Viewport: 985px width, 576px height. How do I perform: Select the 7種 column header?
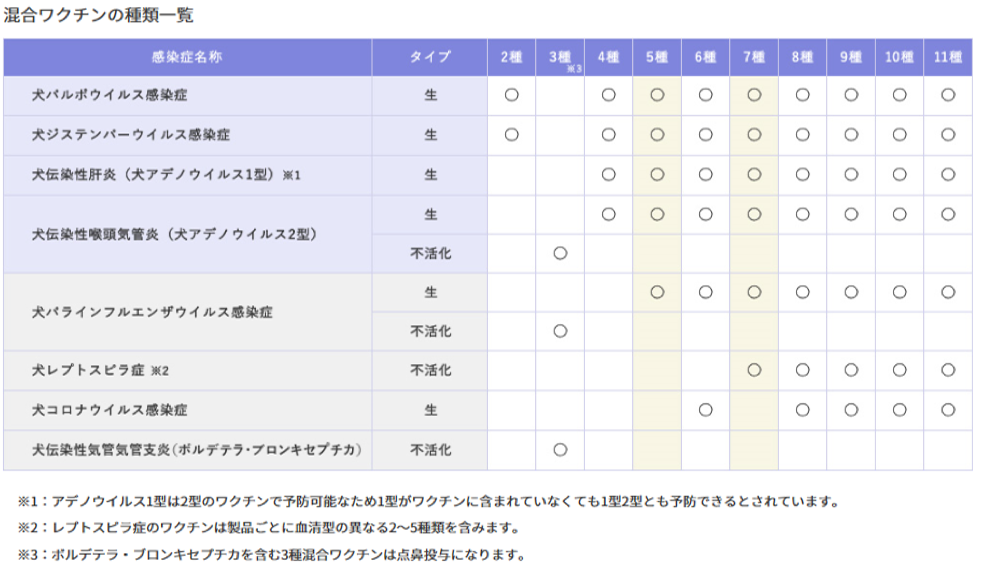click(754, 57)
